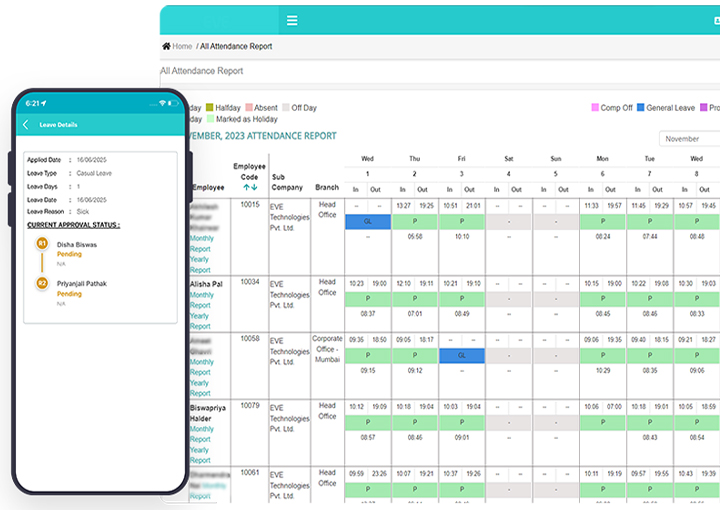Screen dimensions: 720x510
Task: Click Current Approval Status heading on phone
Action: 73,225
